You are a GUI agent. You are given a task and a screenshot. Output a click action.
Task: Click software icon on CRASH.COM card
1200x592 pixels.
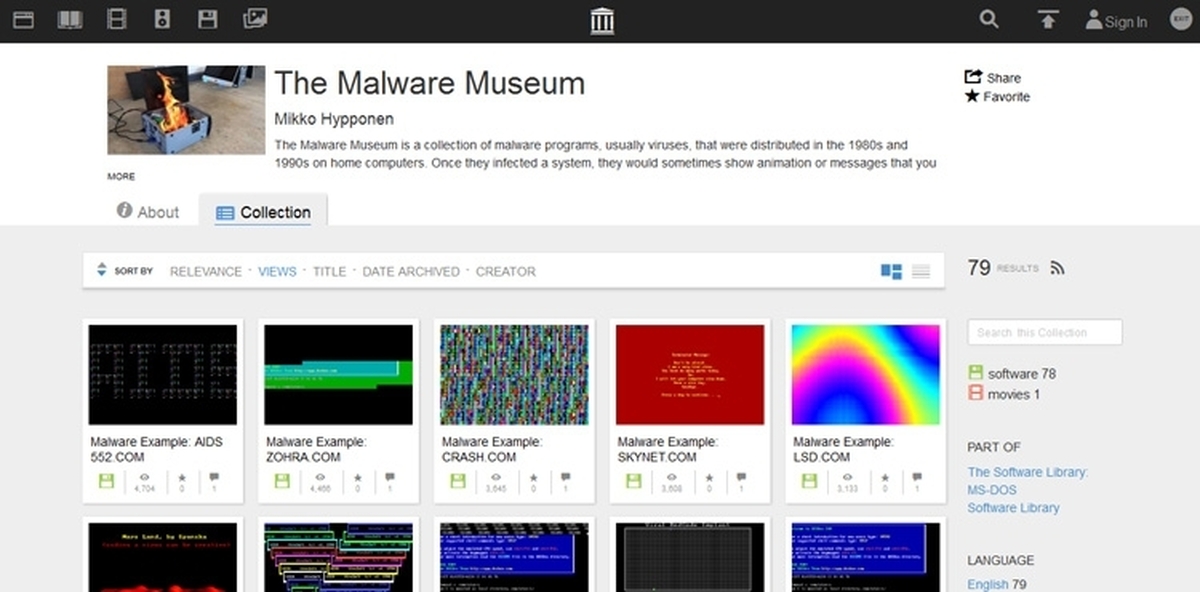[458, 481]
